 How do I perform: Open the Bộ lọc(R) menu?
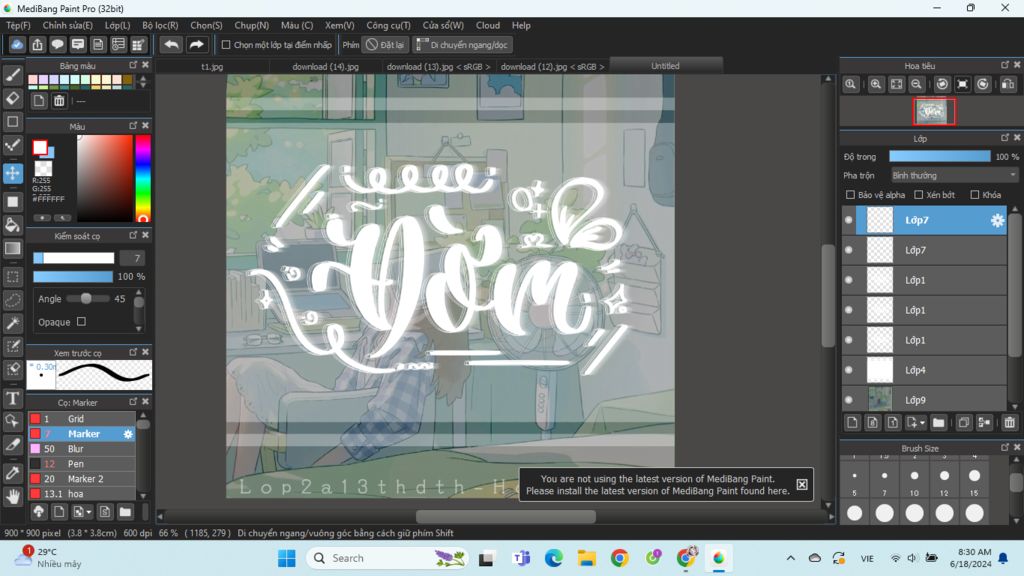point(160,25)
